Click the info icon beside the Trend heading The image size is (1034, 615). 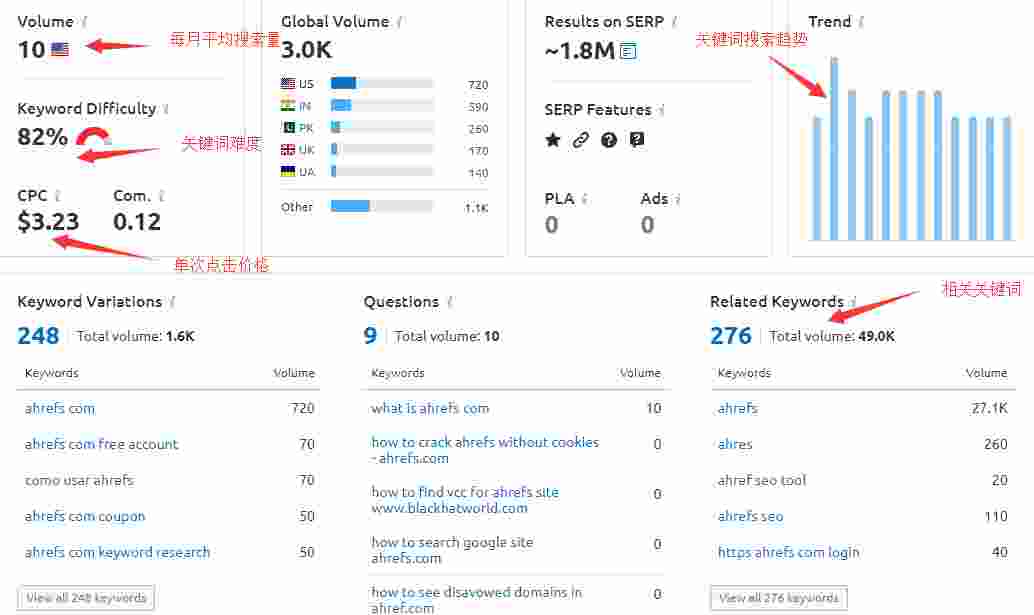coord(862,21)
